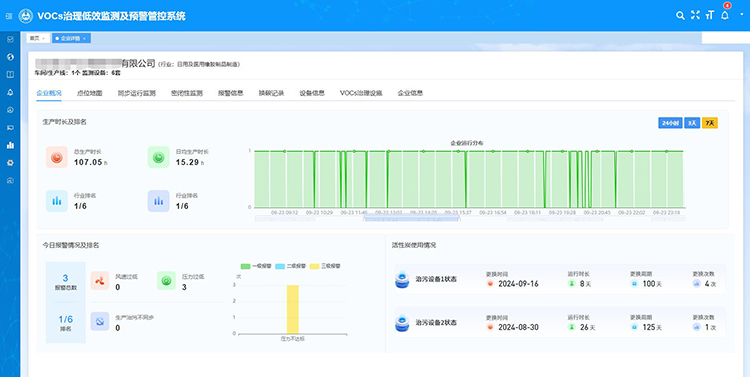Open the checklist icon in the sidebar
Screen dimensions: 750x377
click(x=10, y=39)
